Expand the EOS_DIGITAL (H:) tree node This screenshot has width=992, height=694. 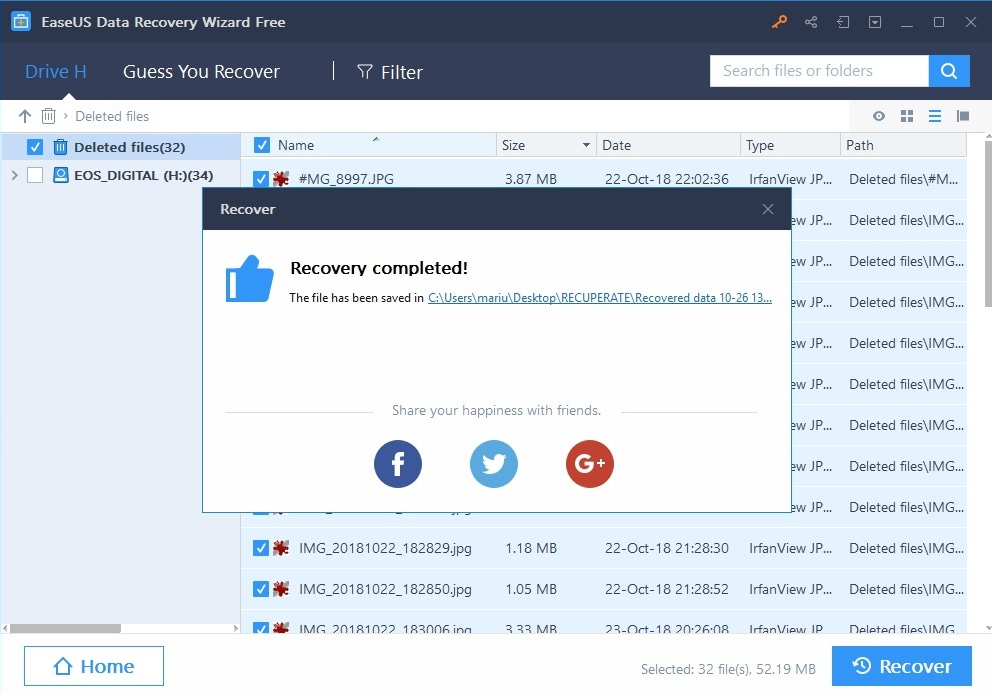(15, 175)
